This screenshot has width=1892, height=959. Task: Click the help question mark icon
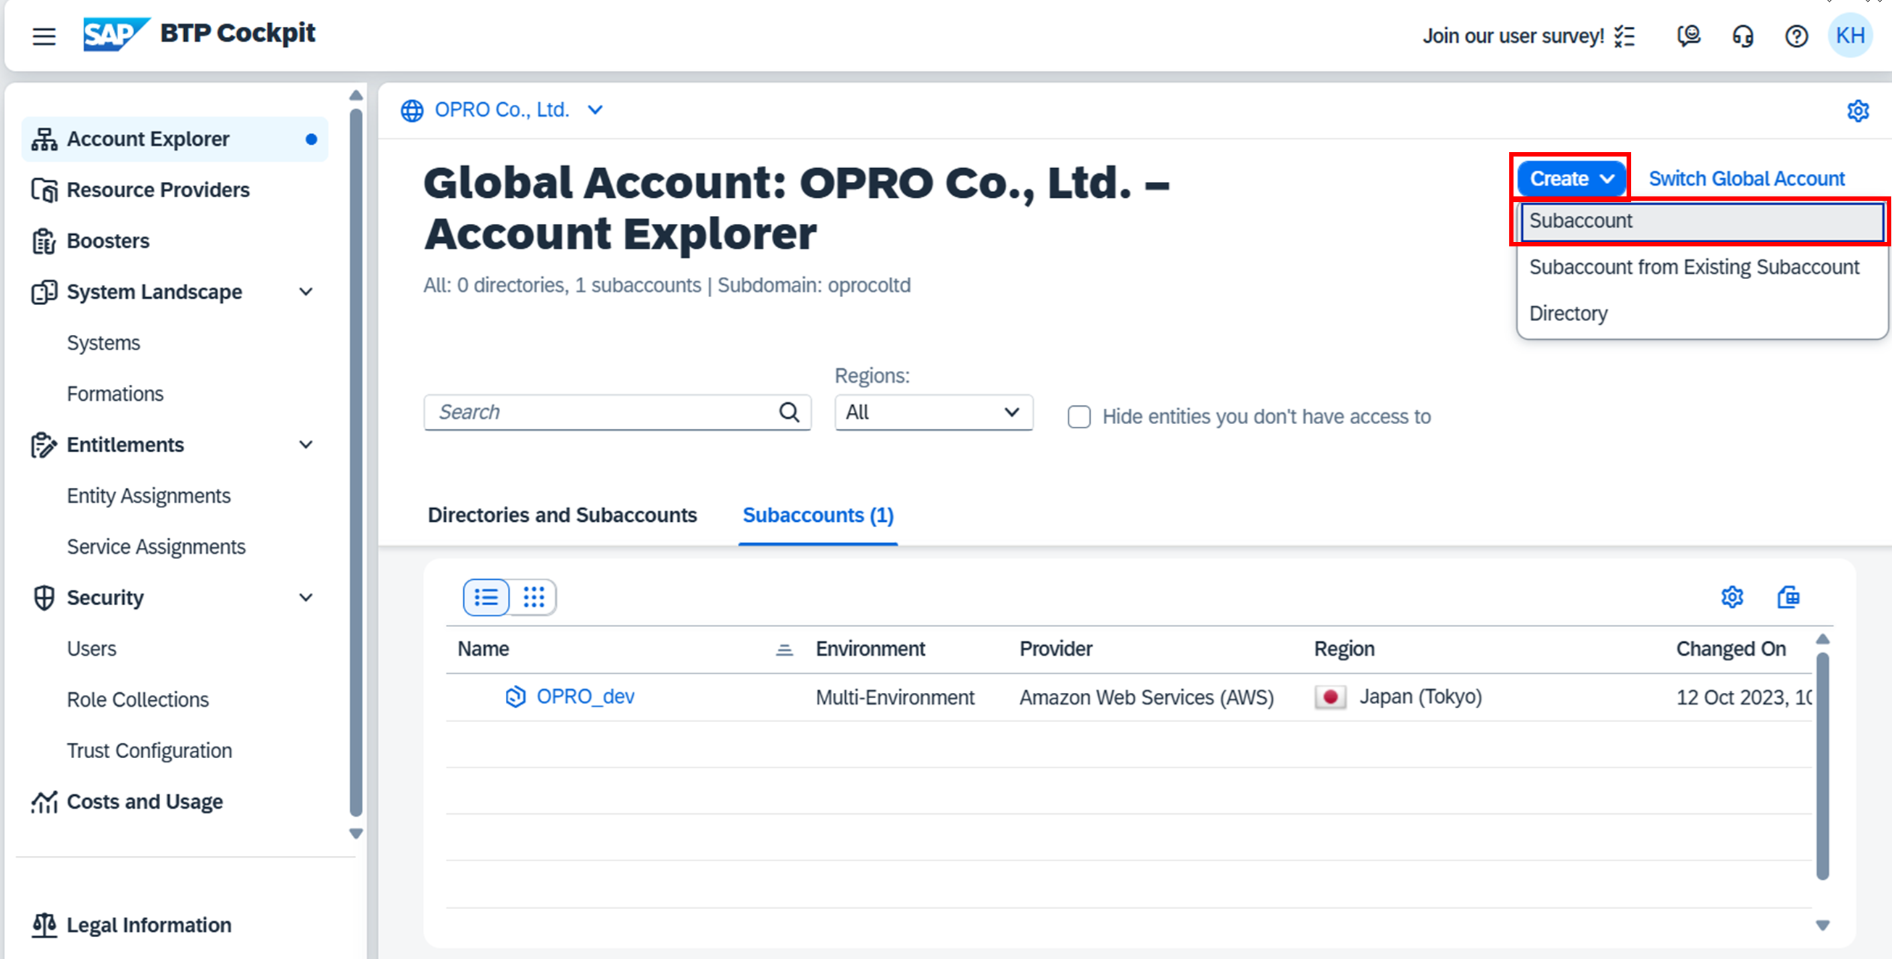point(1796,37)
